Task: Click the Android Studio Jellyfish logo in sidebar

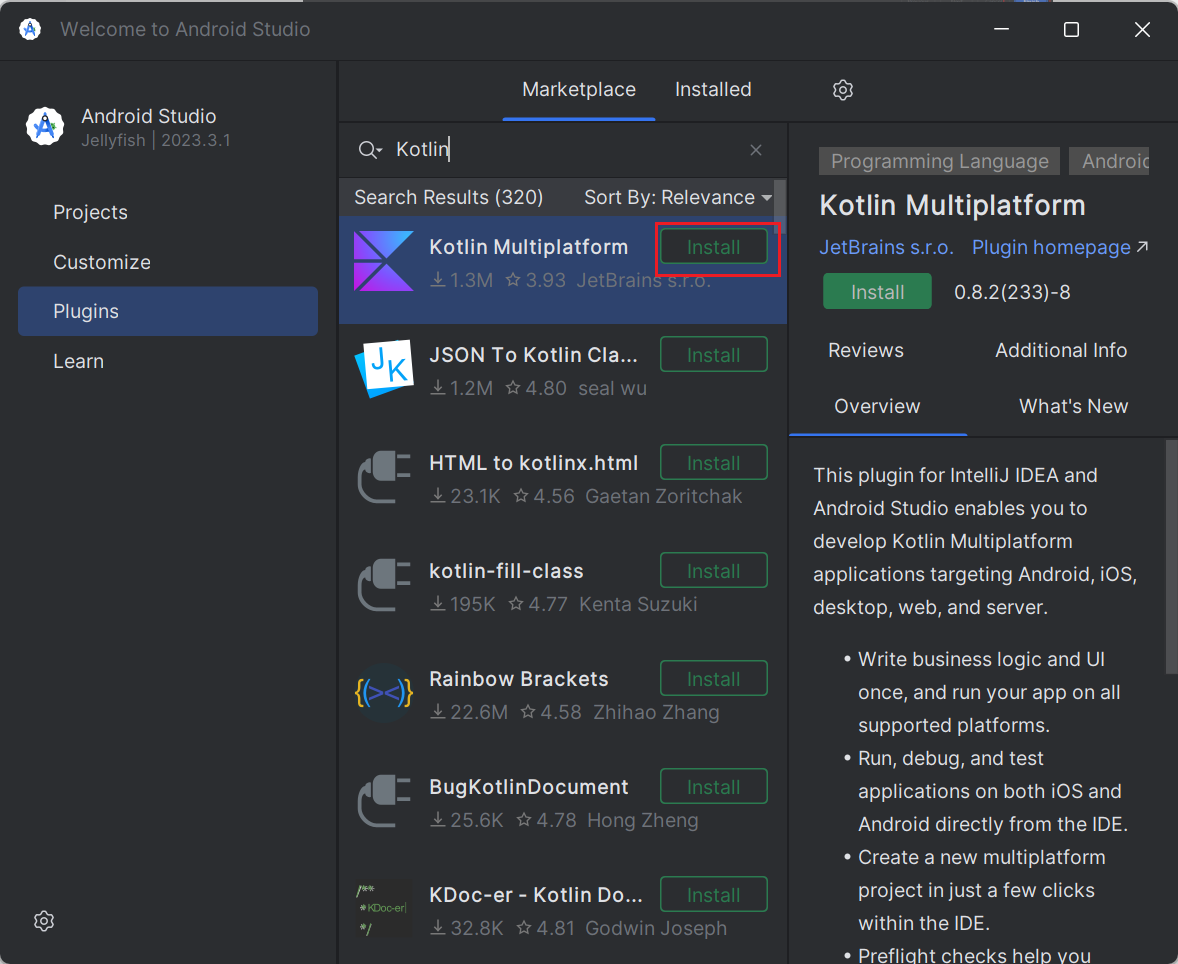Action: point(45,125)
